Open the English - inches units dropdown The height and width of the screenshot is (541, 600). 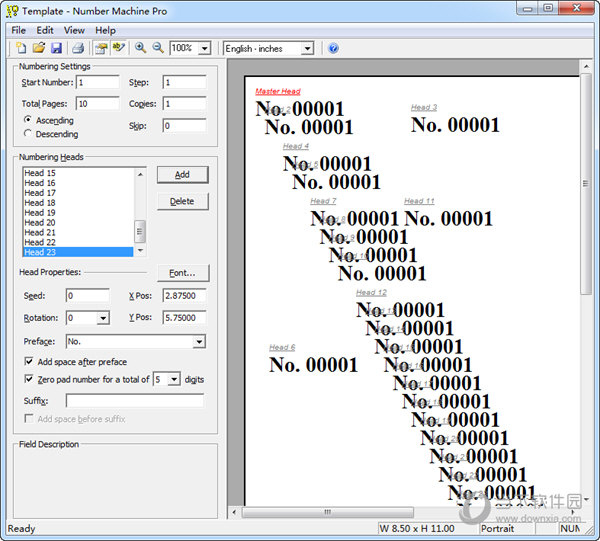307,49
